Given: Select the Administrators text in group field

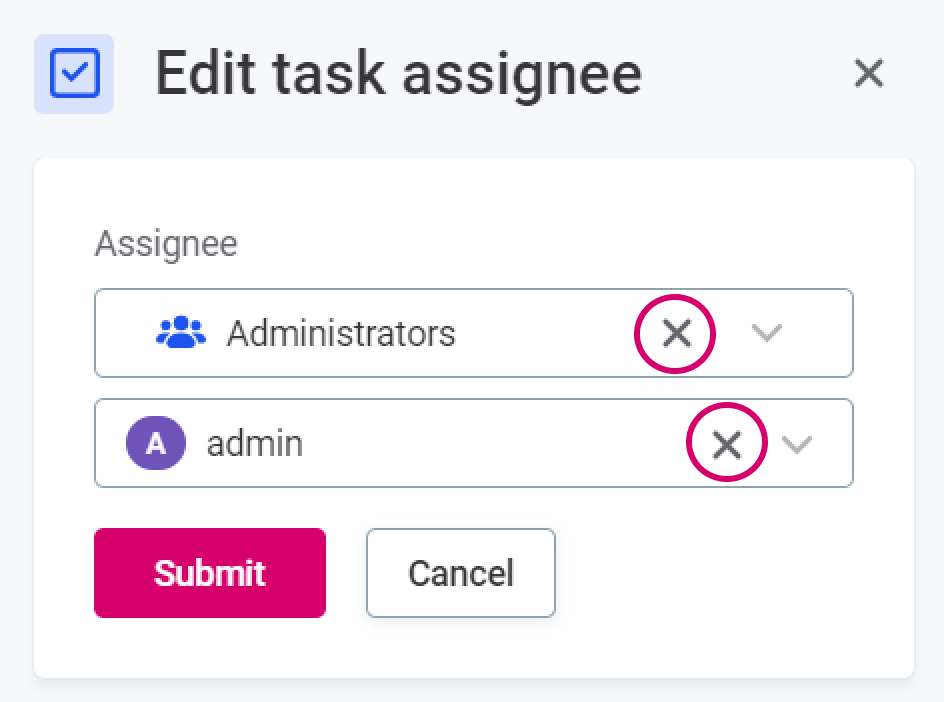Looking at the screenshot, I should point(341,333).
